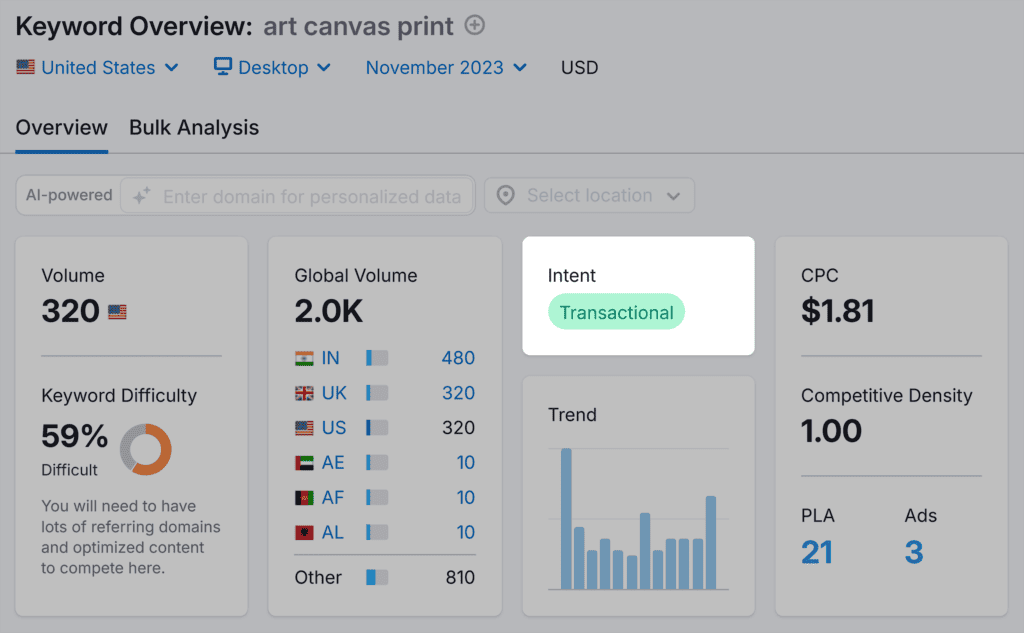The width and height of the screenshot is (1024, 633).
Task: Click the location pin icon
Action: click(506, 195)
